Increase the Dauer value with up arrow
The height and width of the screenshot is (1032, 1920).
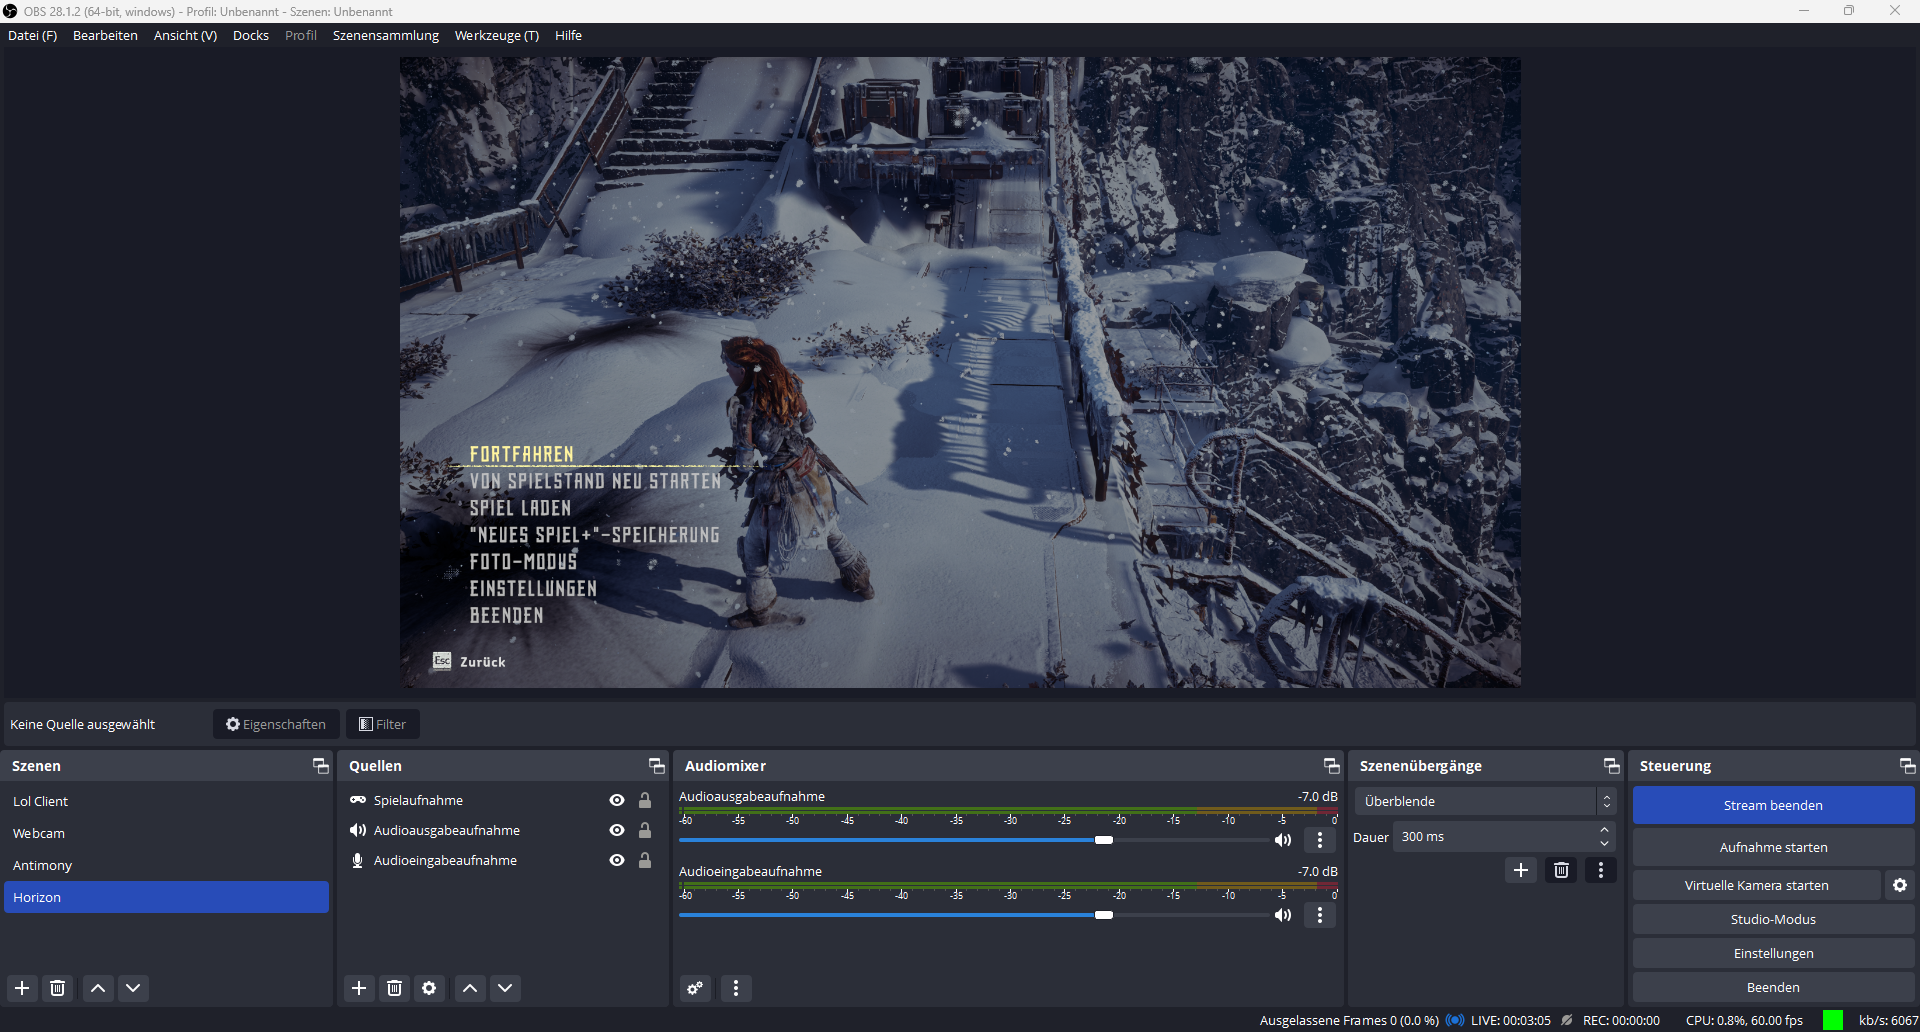[1604, 830]
